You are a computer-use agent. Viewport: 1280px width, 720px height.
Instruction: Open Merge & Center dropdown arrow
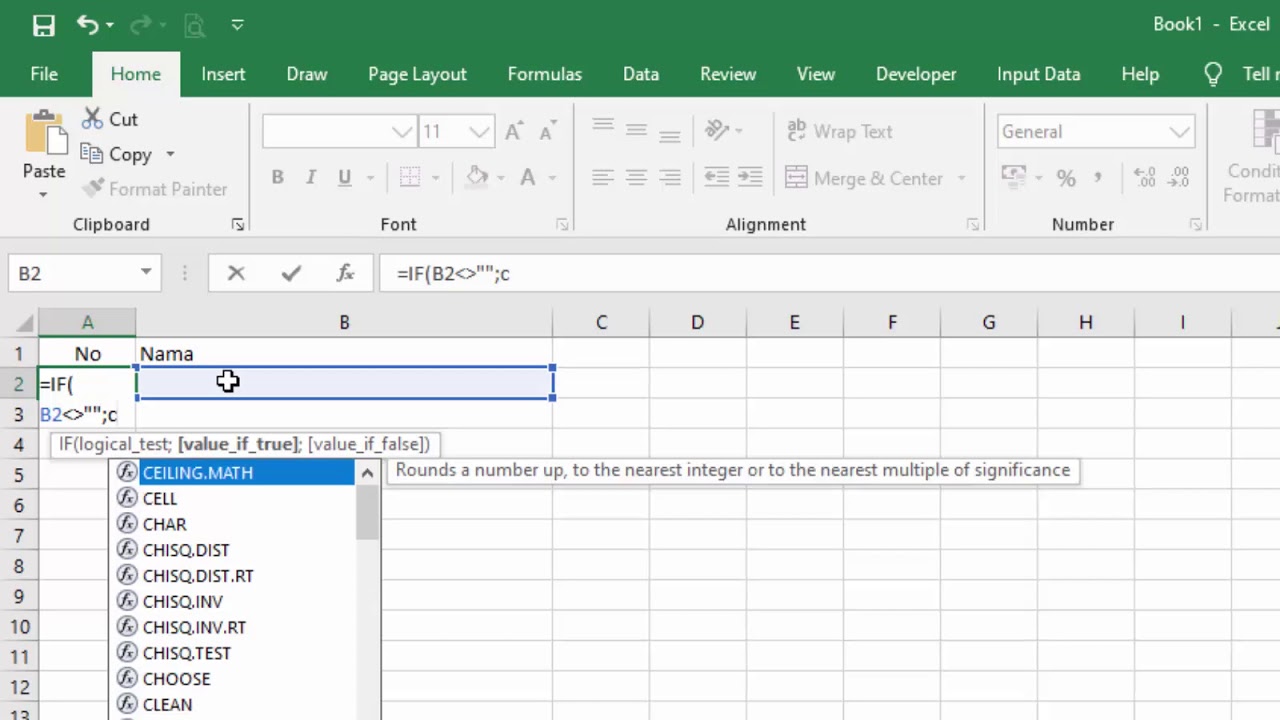962,178
